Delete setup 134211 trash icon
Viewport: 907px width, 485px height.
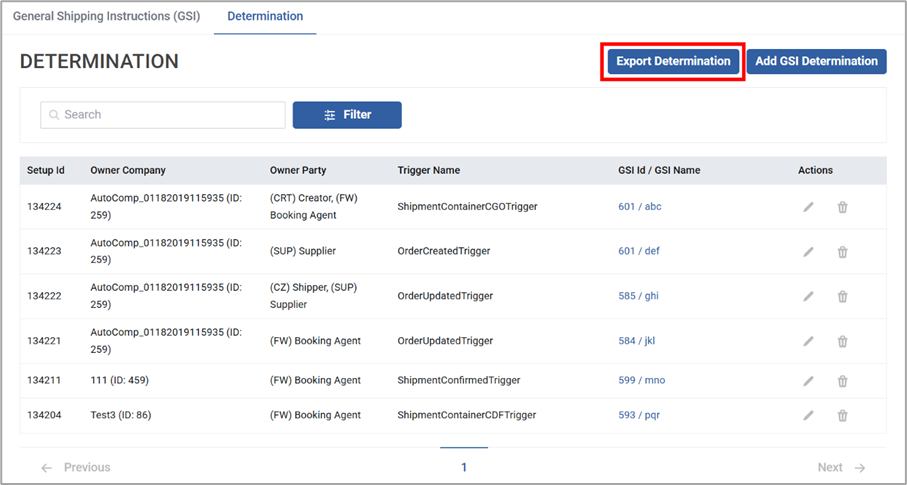pos(843,381)
